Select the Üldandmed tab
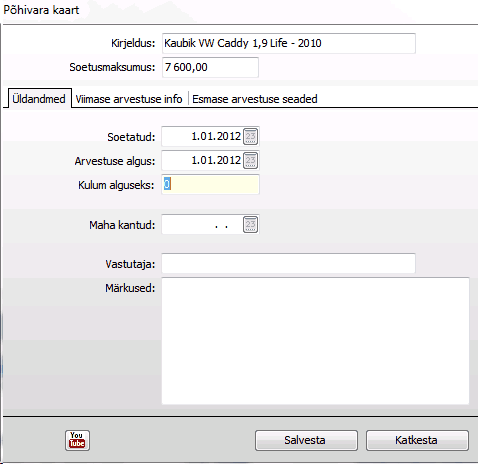 tap(39, 99)
